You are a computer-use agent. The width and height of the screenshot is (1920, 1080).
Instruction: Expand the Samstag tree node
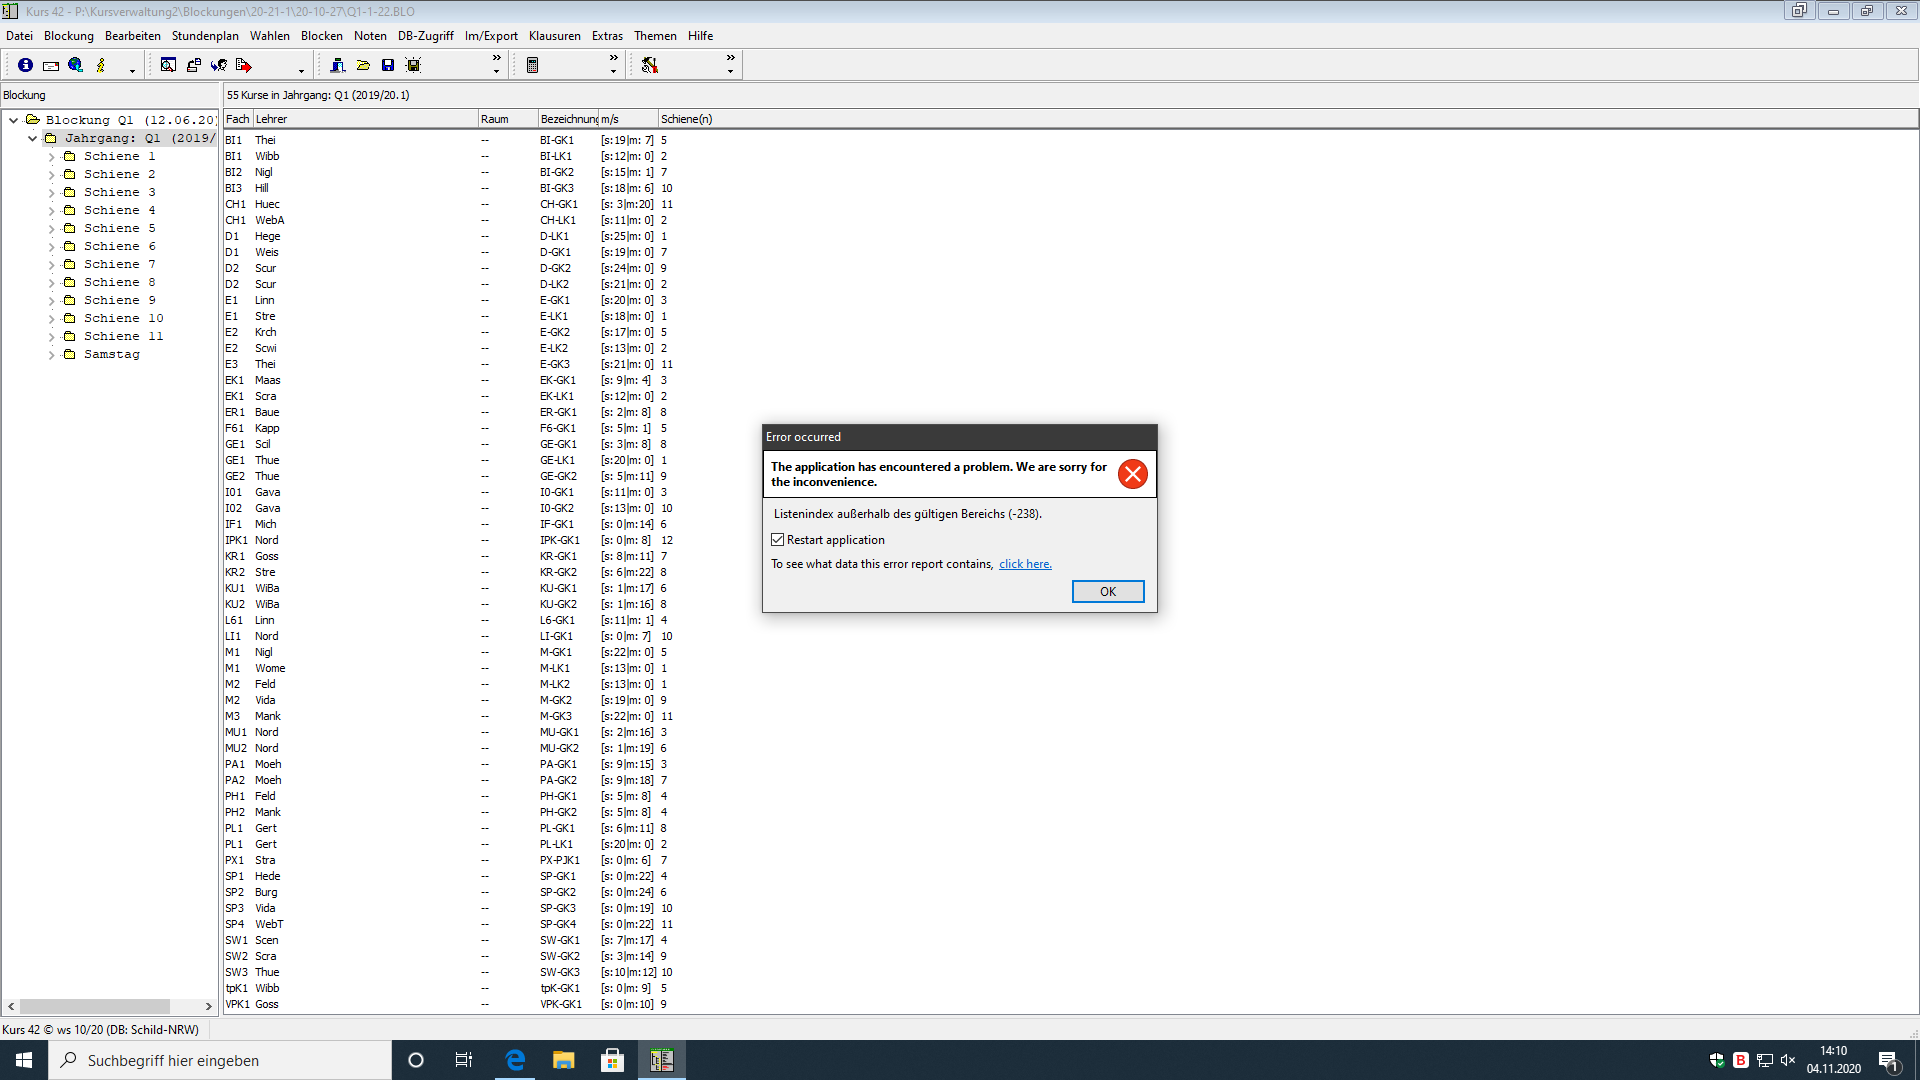[x=52, y=355]
